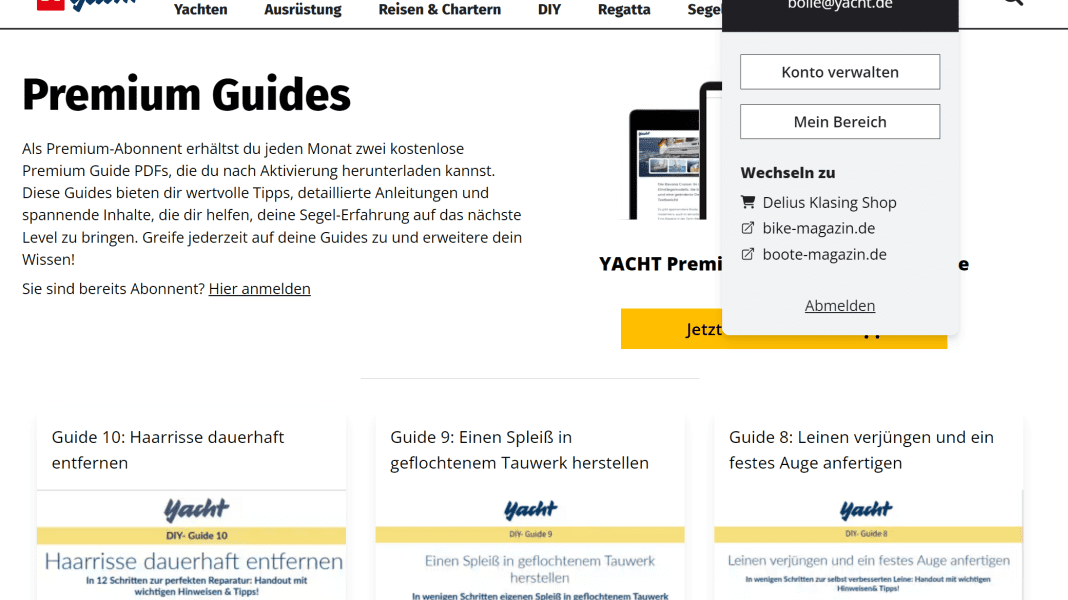Follow the Hier anmelden link
Viewport: 1068px width, 600px height.
(259, 289)
